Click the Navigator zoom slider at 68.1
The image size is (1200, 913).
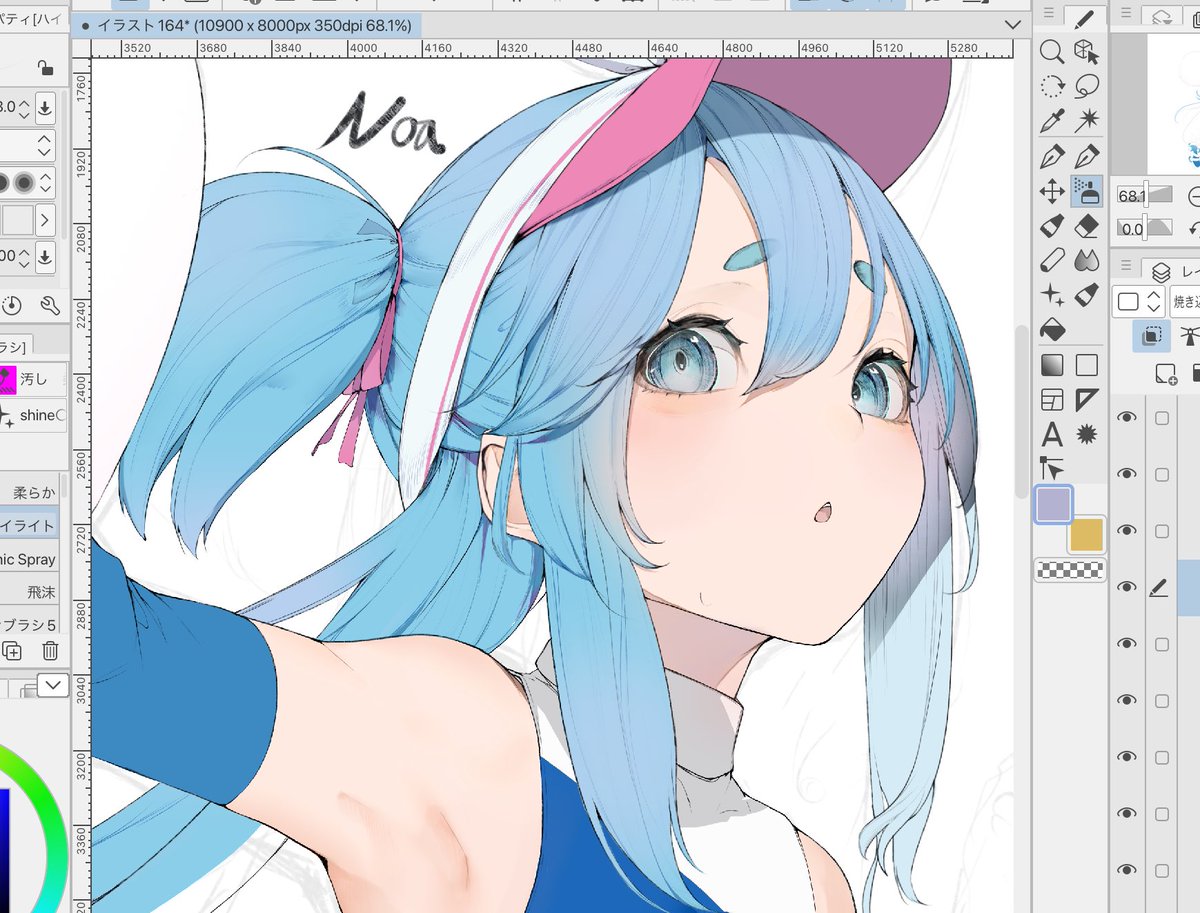tap(1146, 196)
